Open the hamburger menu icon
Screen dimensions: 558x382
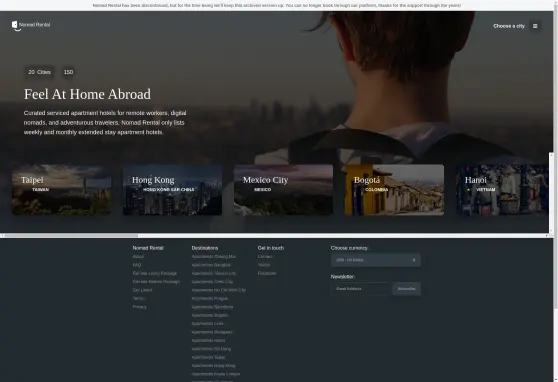point(535,26)
